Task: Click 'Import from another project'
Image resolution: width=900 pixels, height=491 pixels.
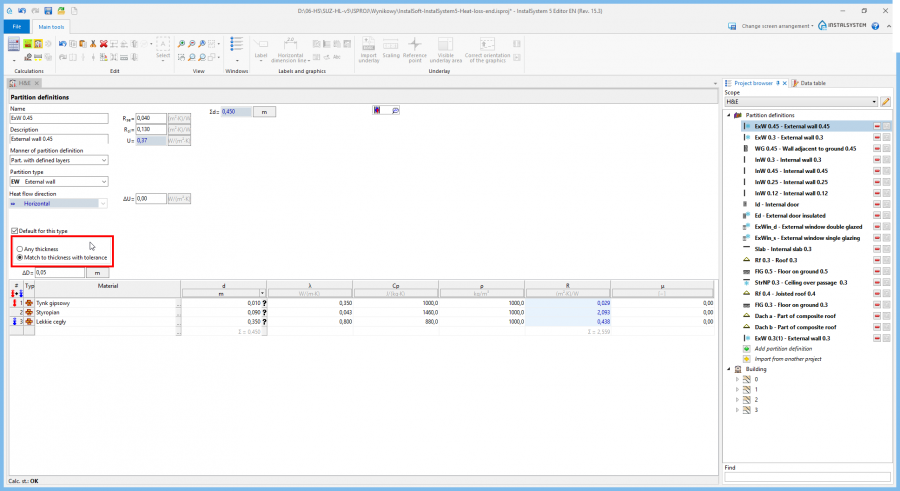Action: click(x=787, y=358)
